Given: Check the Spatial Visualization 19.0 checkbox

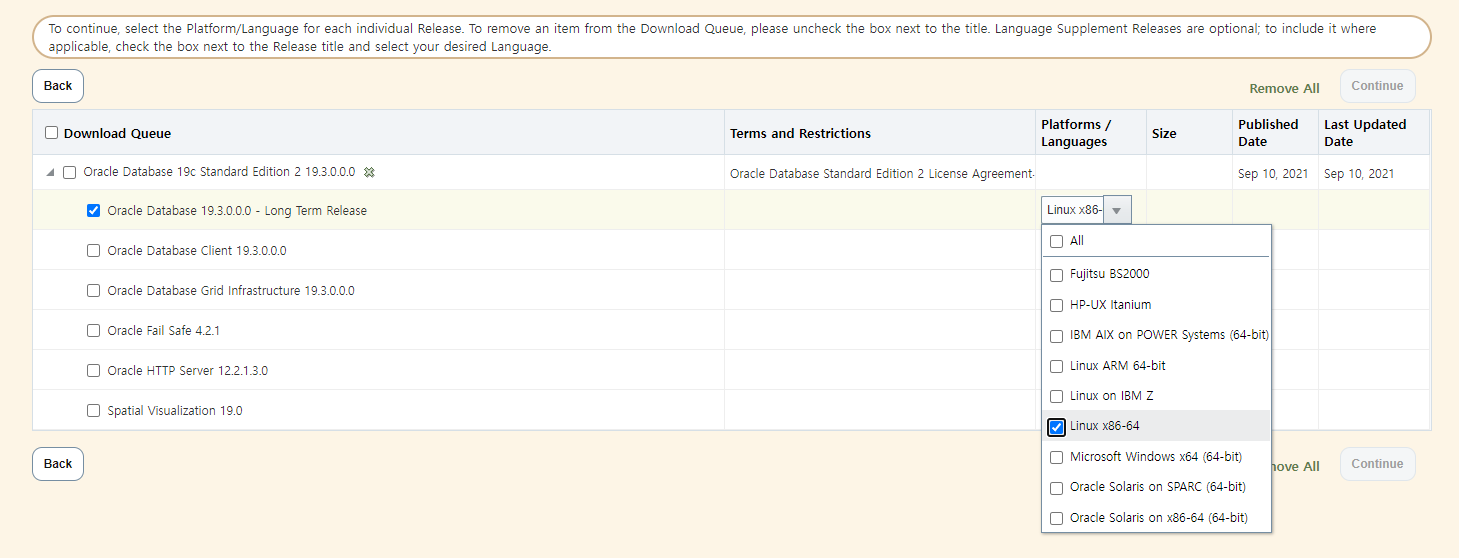Looking at the screenshot, I should pyautogui.click(x=94, y=410).
